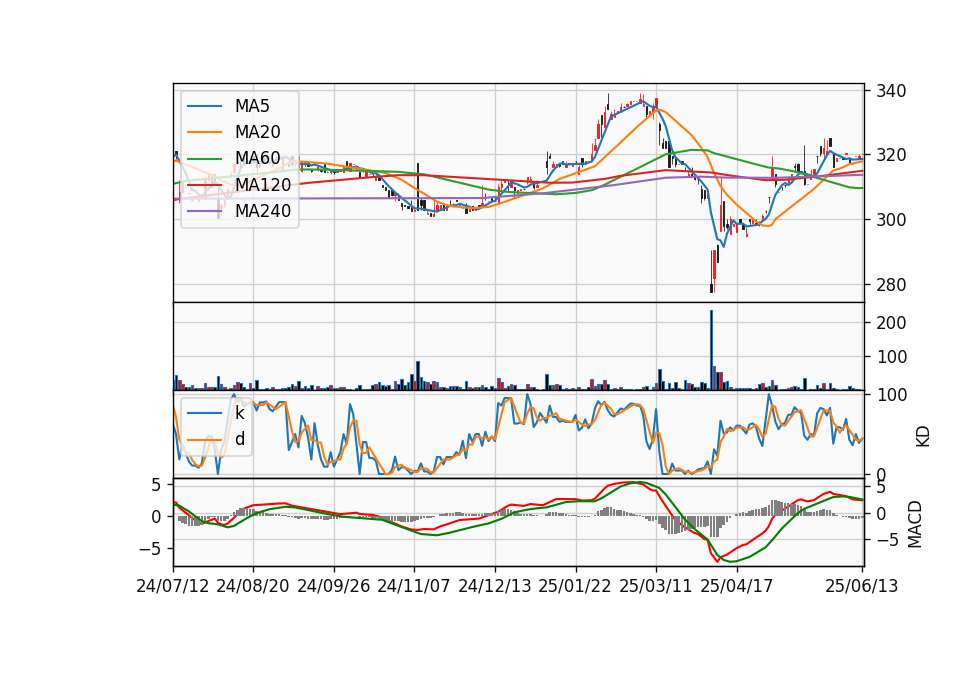Click the 200 volume axis label
960x690 pixels.
pyautogui.click(x=891, y=323)
